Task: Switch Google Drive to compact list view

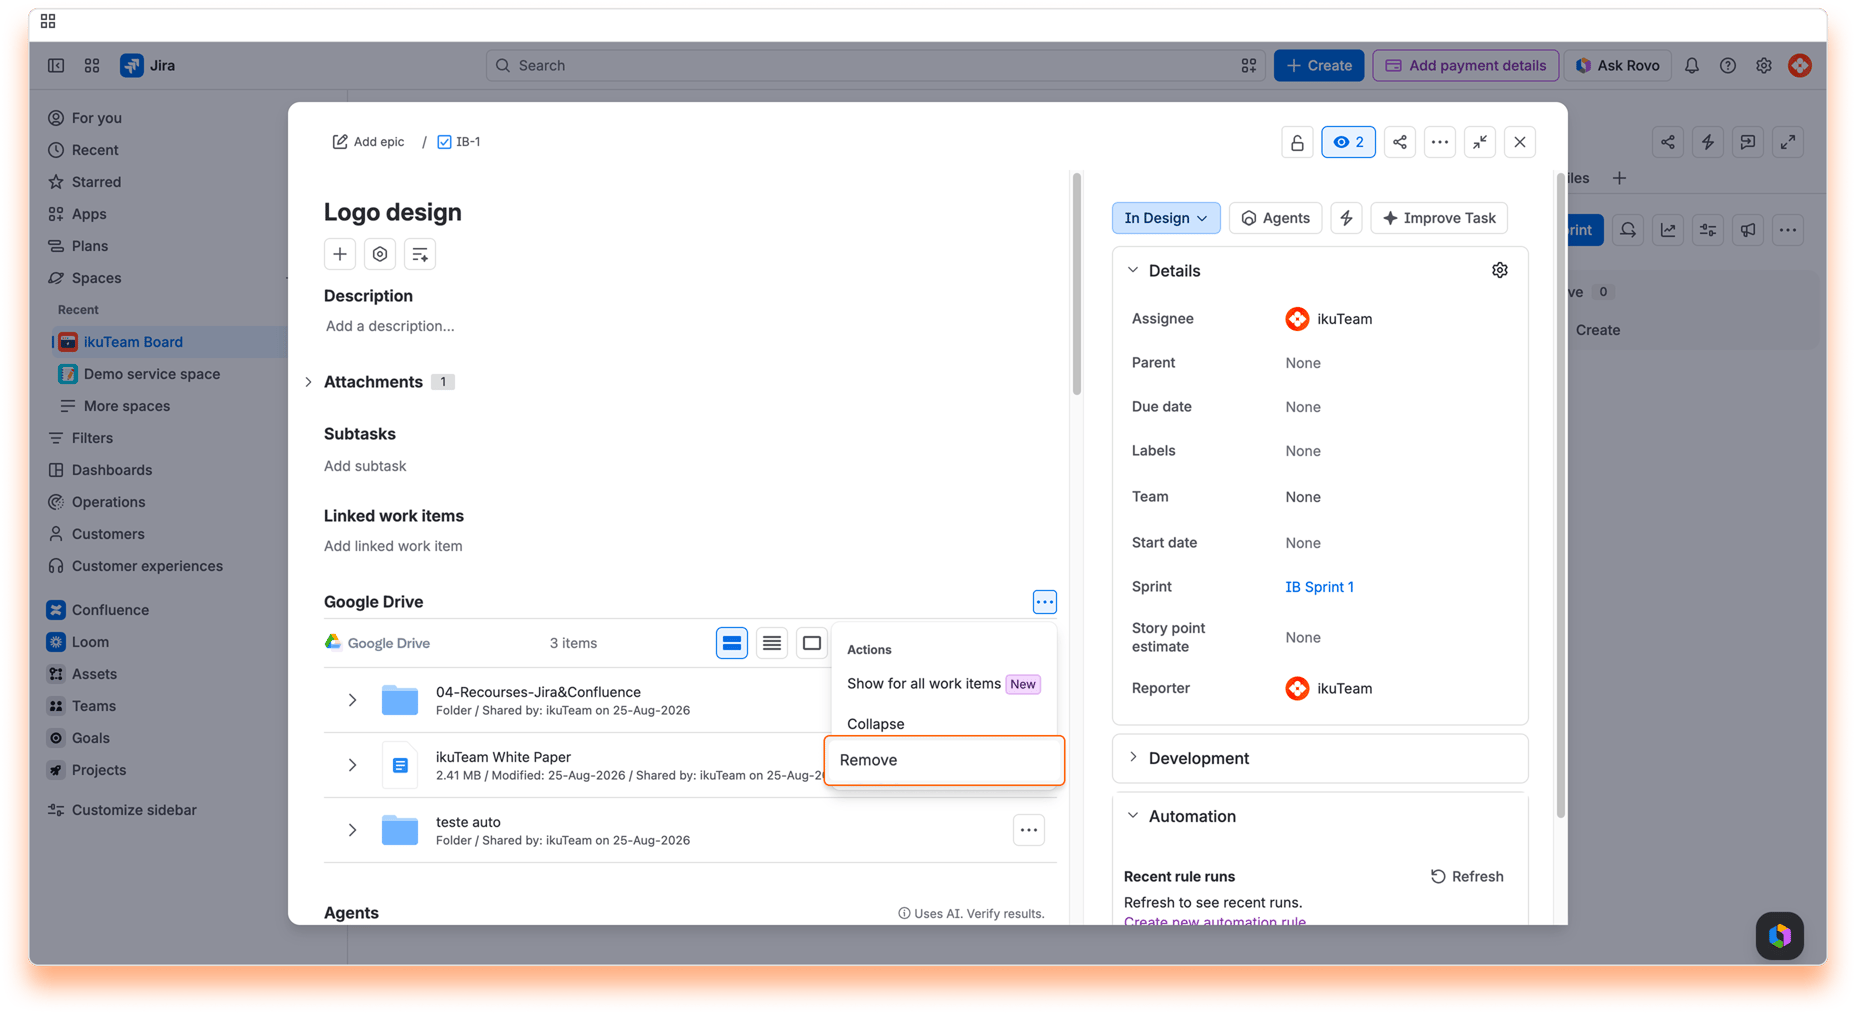Action: point(772,643)
